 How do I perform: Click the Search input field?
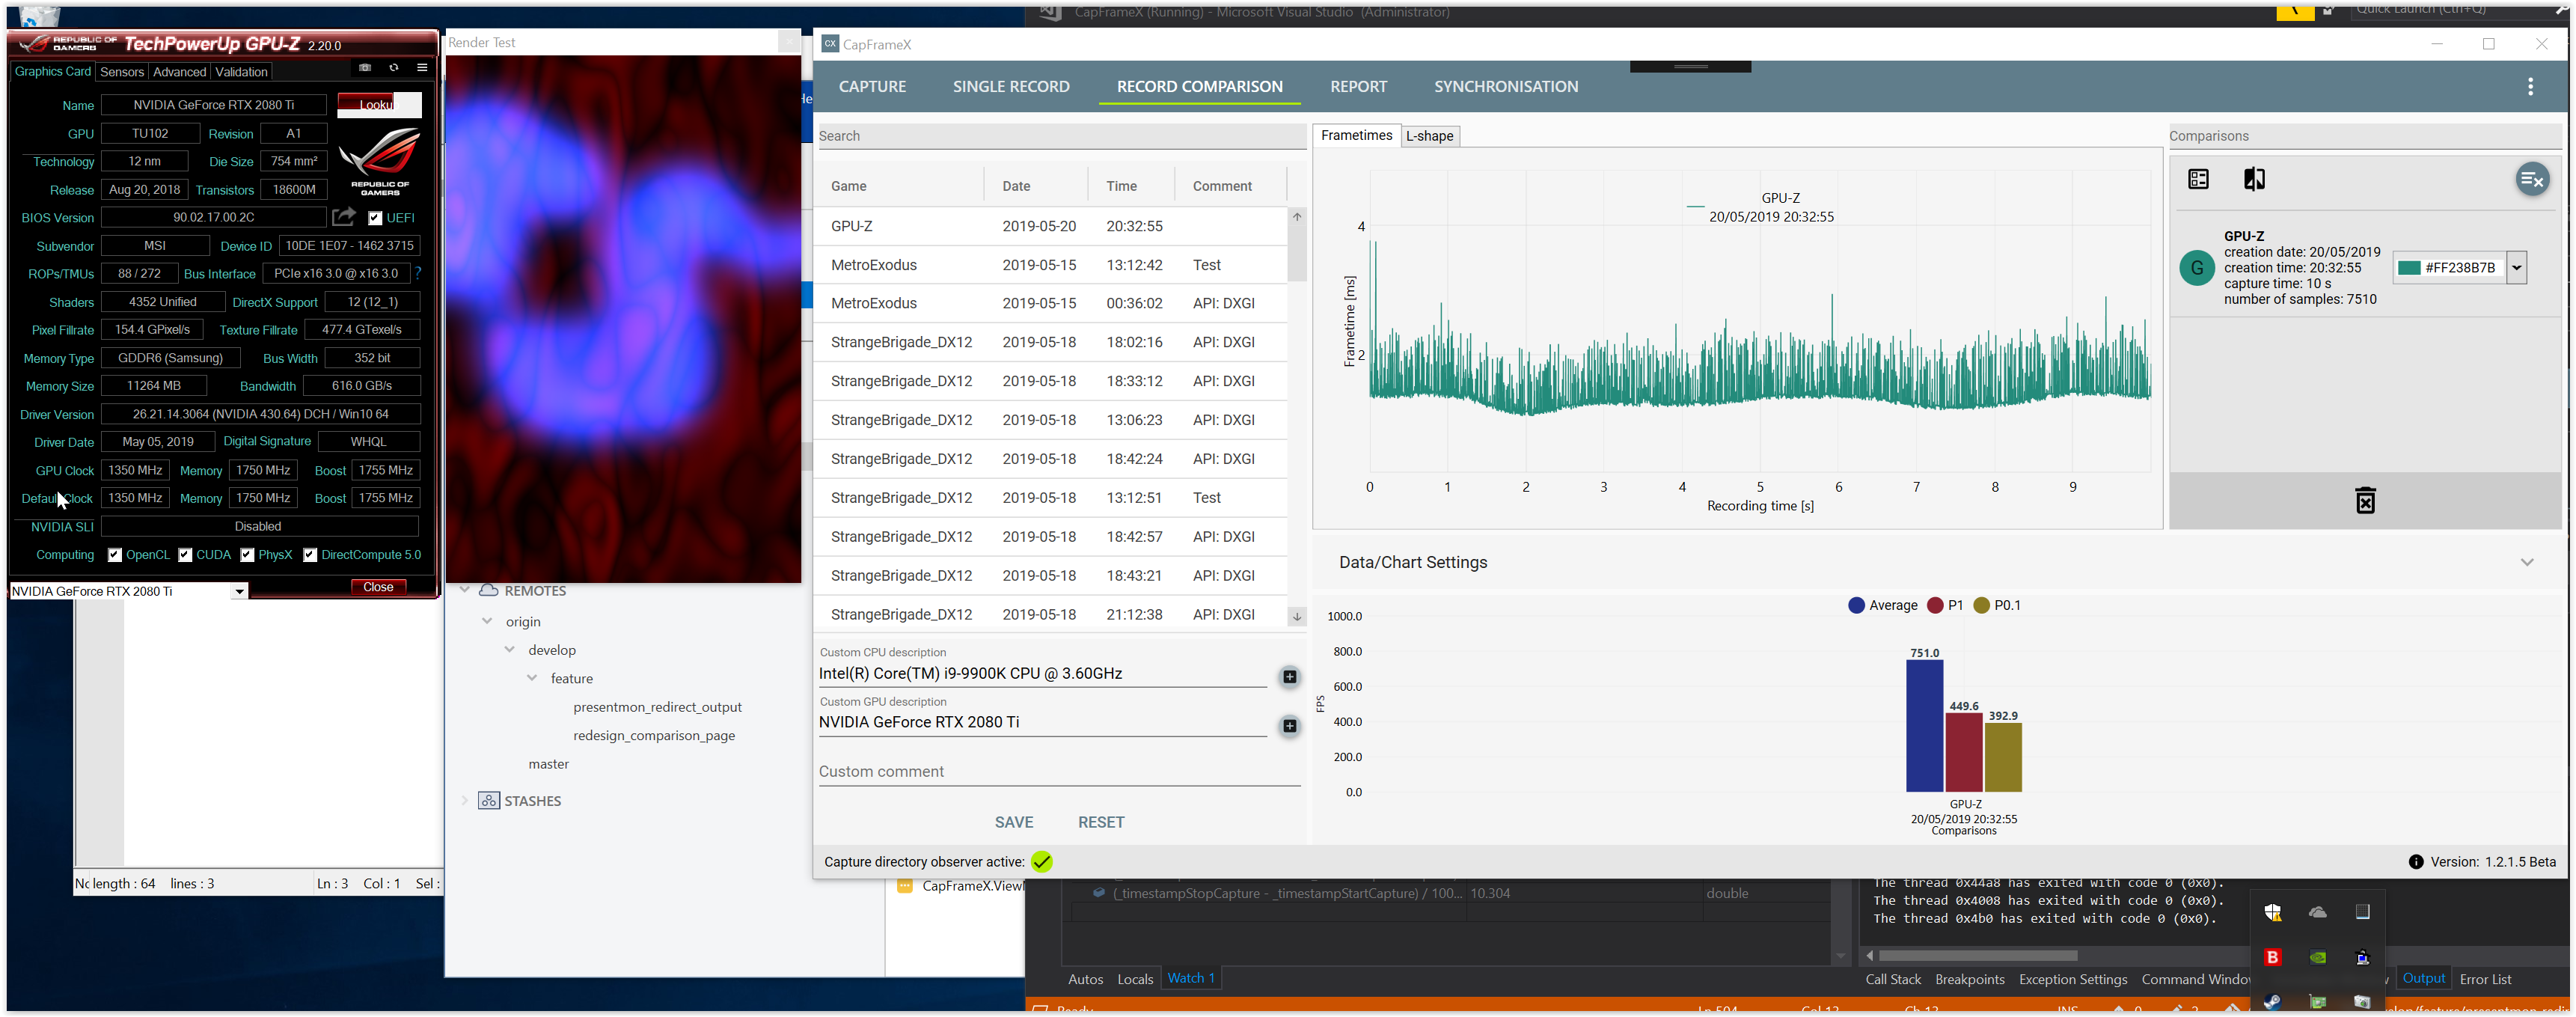[x=1060, y=136]
